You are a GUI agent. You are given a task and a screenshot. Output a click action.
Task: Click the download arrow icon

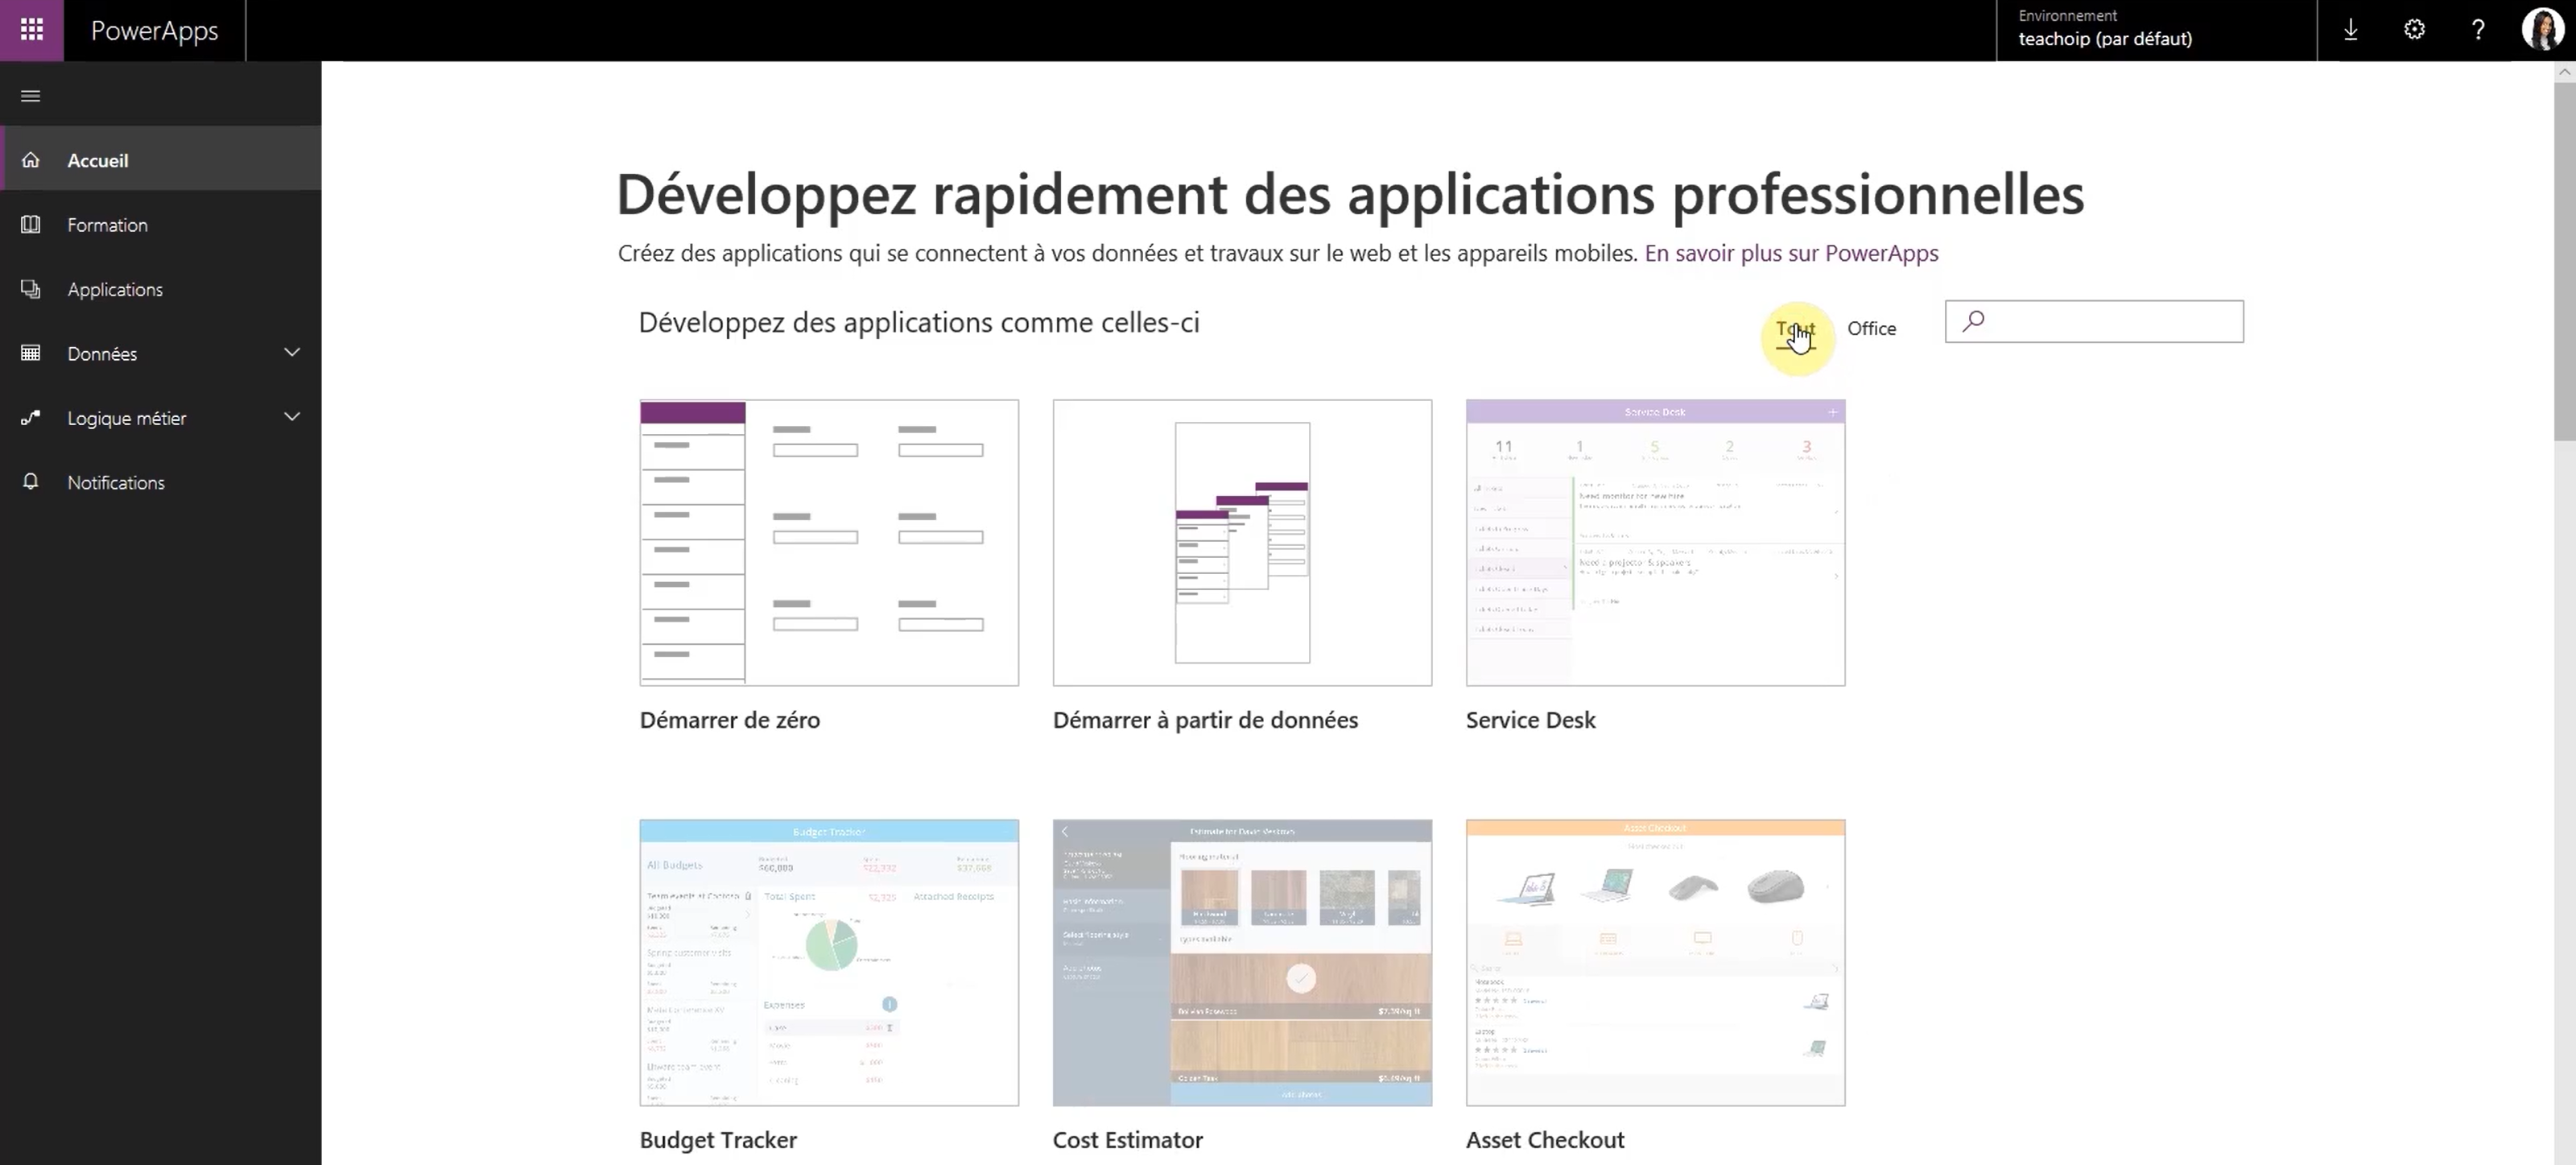coord(2351,30)
